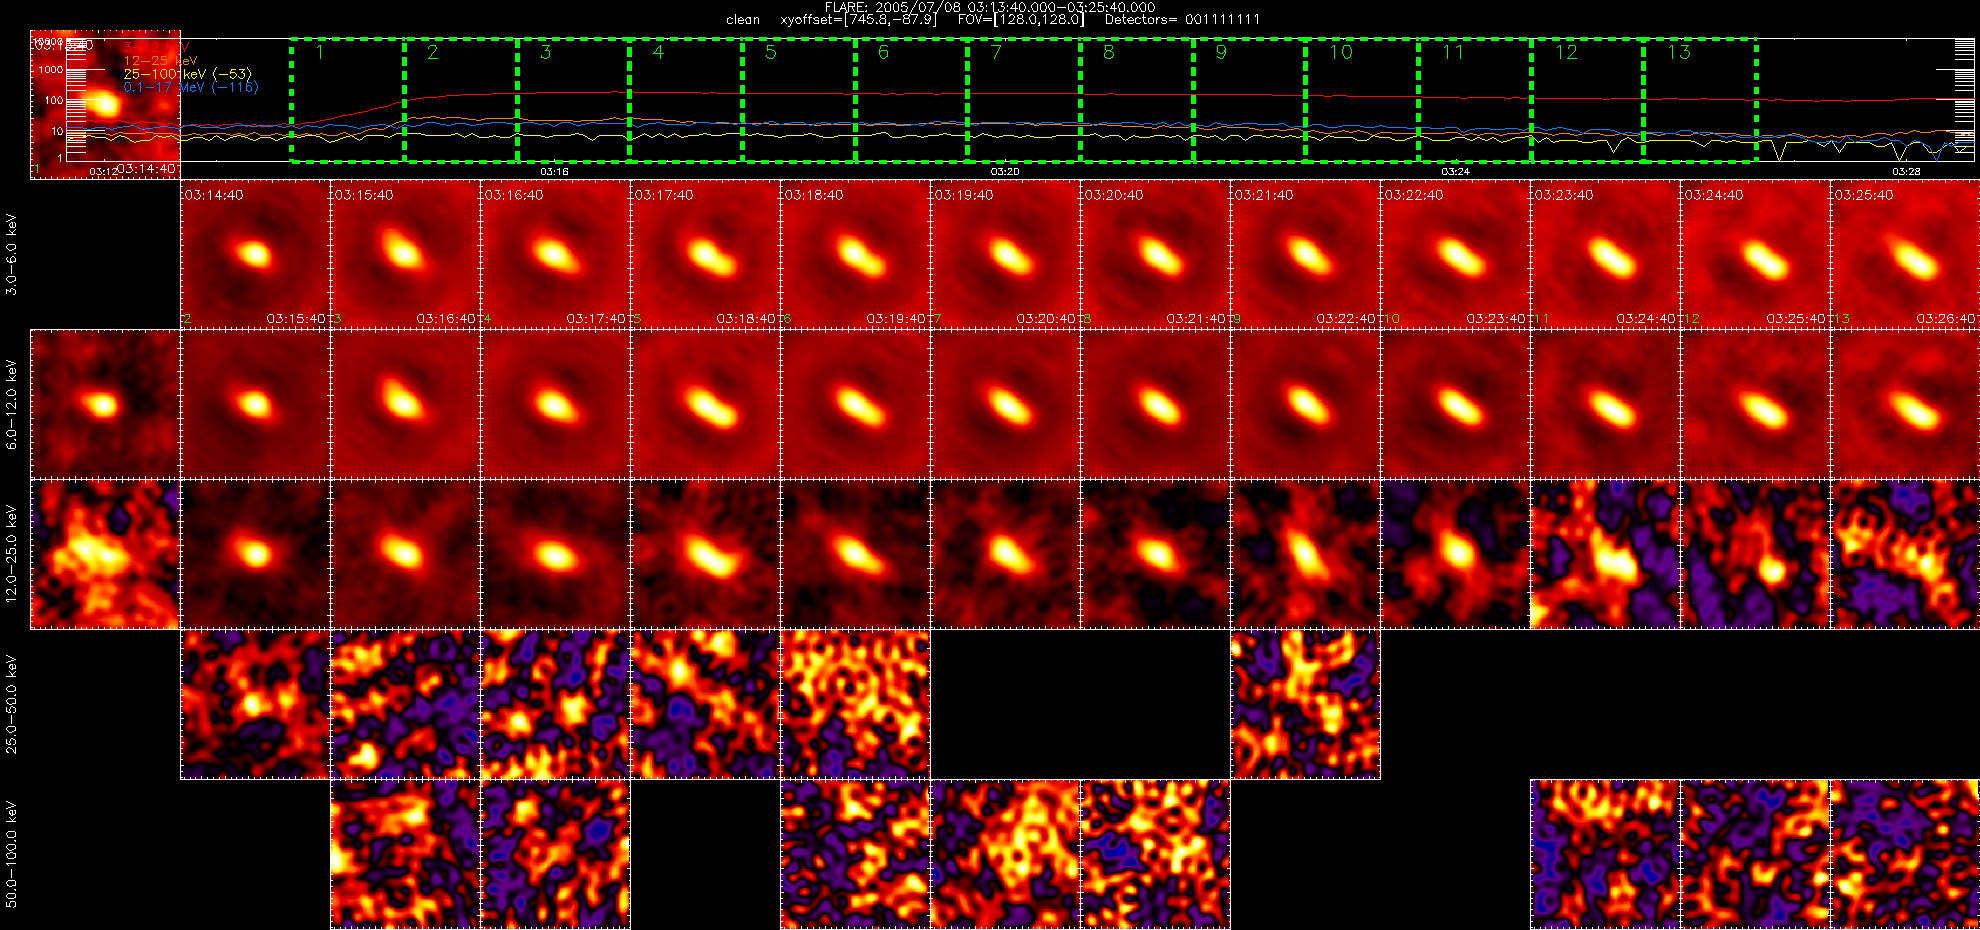Select the 6.0-12.0 keV image in the 03:25:40 column
Image resolution: width=1980 pixels, height=930 pixels.
pos(1905,404)
